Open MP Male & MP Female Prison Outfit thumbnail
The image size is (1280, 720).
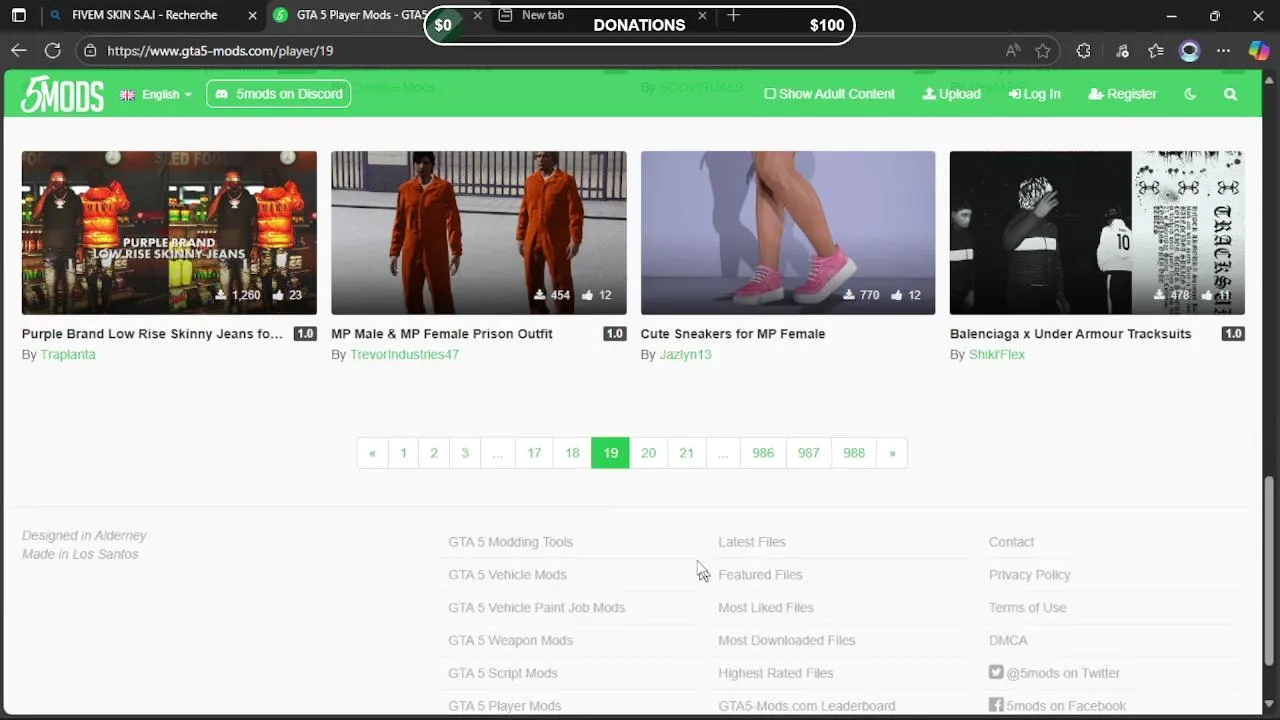(x=479, y=233)
